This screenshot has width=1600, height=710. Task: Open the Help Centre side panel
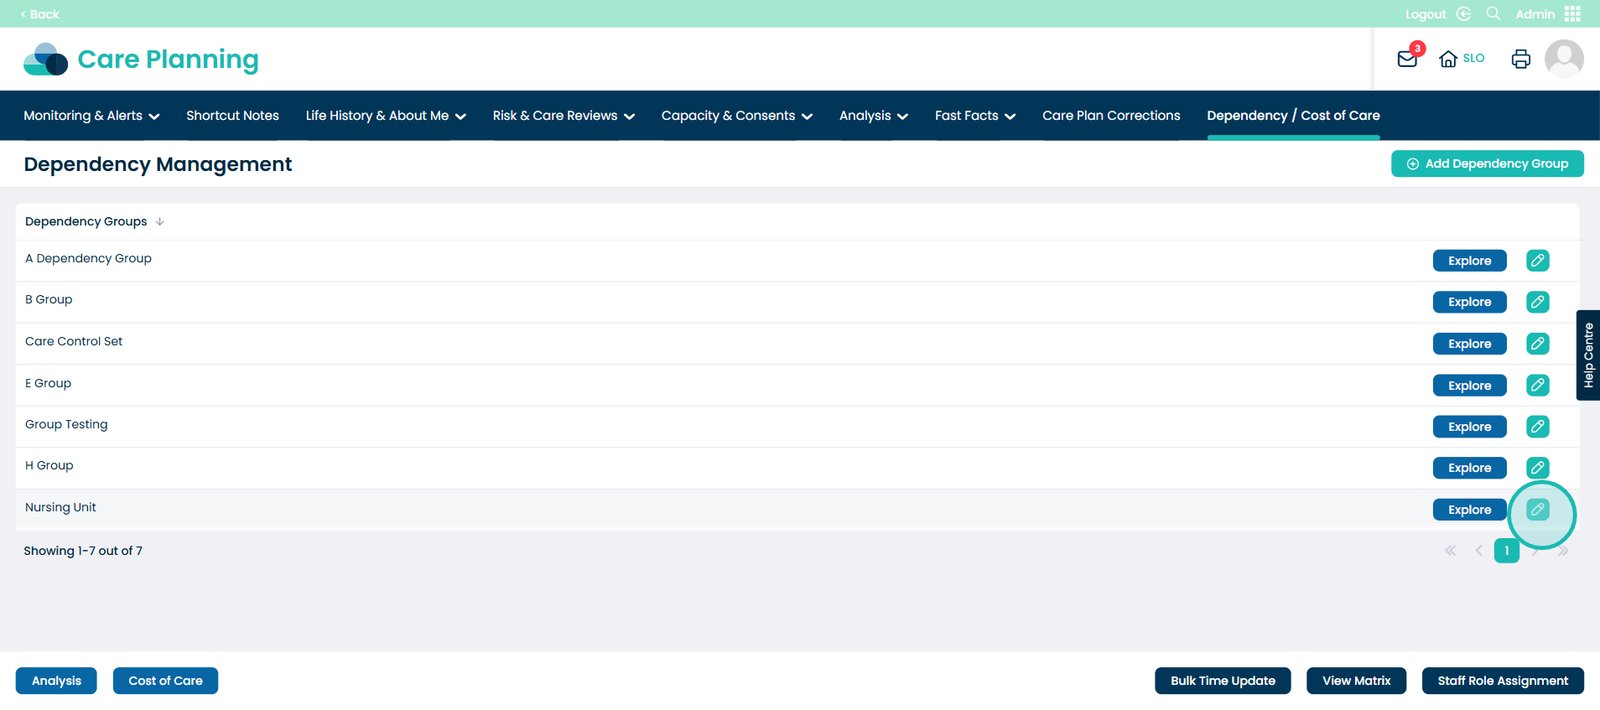(1588, 355)
